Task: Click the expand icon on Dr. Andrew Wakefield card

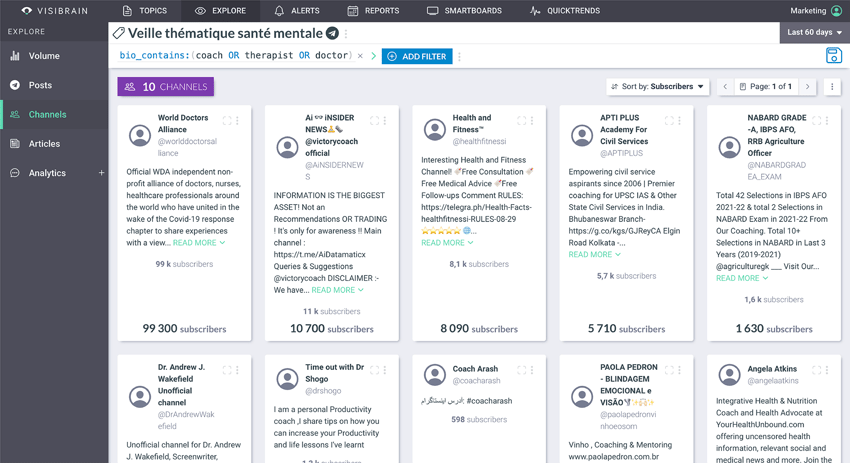Action: [227, 370]
